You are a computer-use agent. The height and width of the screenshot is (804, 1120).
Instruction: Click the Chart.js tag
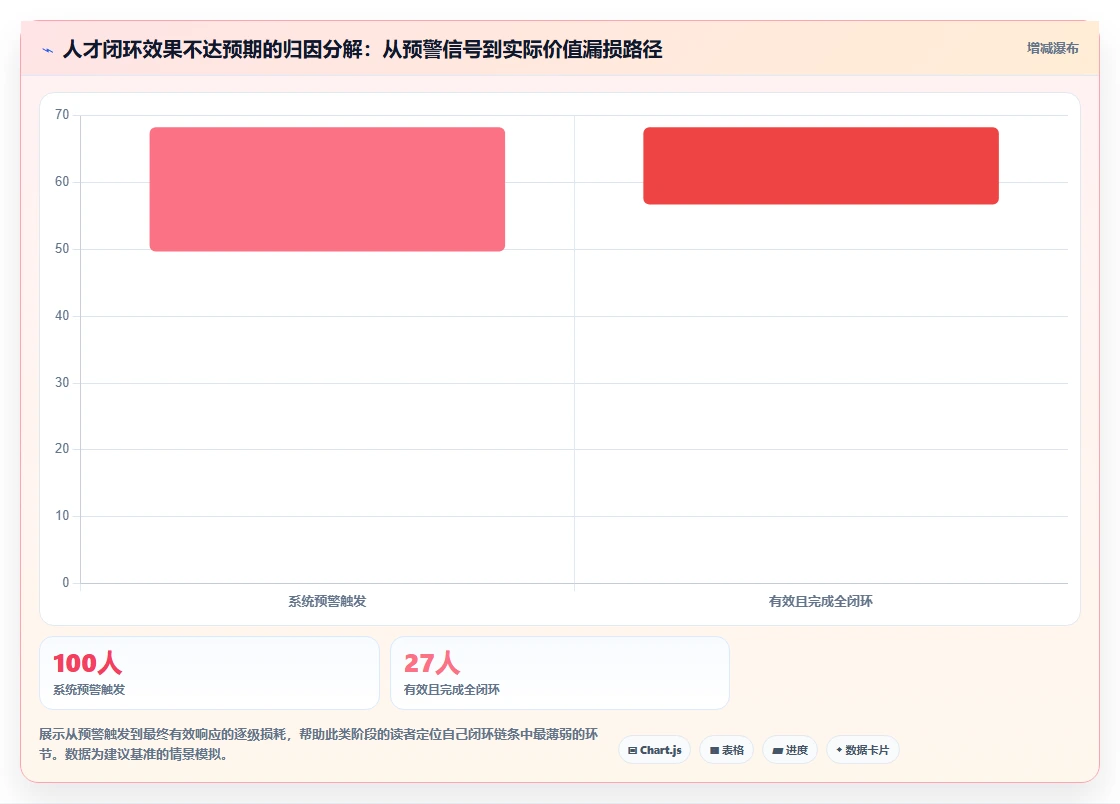tap(654, 750)
